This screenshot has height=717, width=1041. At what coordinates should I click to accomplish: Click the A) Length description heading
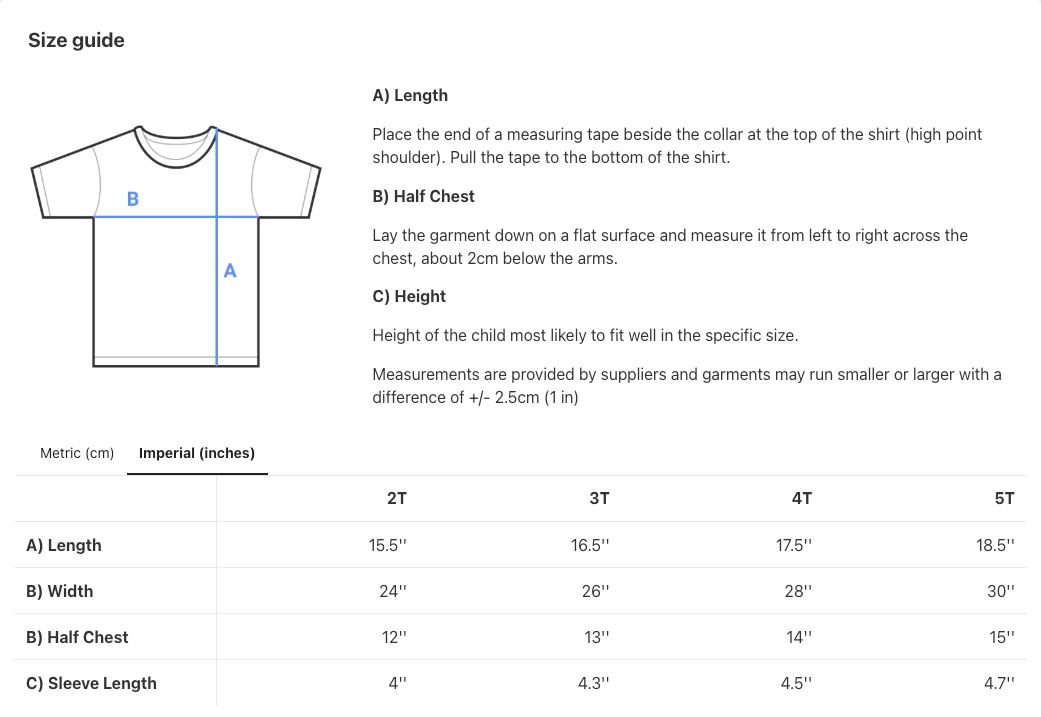coord(410,96)
